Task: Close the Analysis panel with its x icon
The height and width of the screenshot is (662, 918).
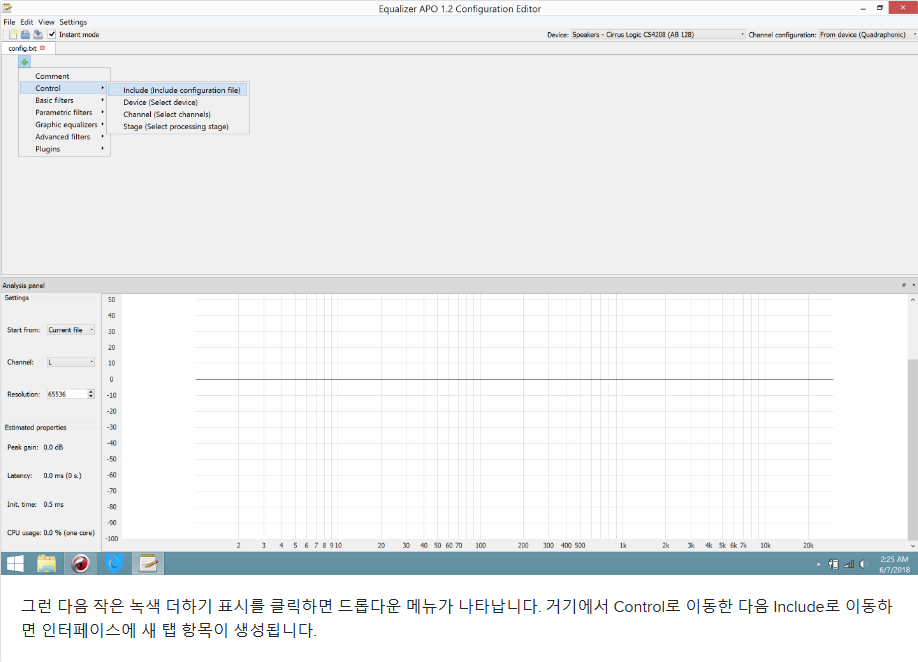Action: [913, 285]
